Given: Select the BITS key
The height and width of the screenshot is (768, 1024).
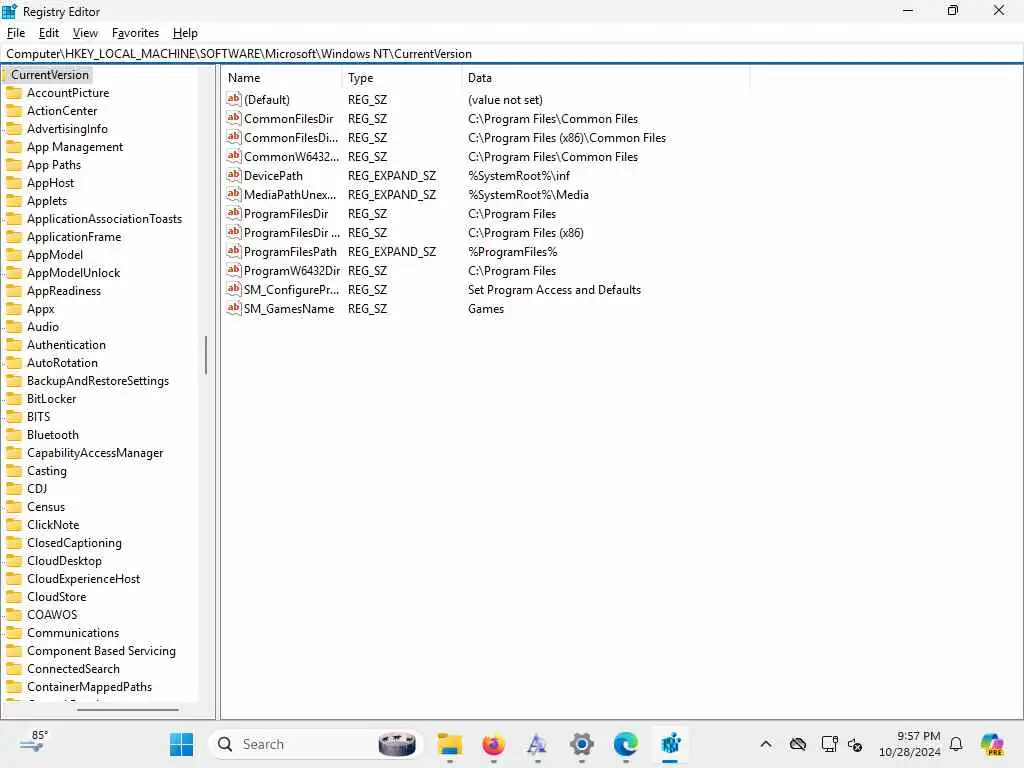Looking at the screenshot, I should click(x=39, y=417).
